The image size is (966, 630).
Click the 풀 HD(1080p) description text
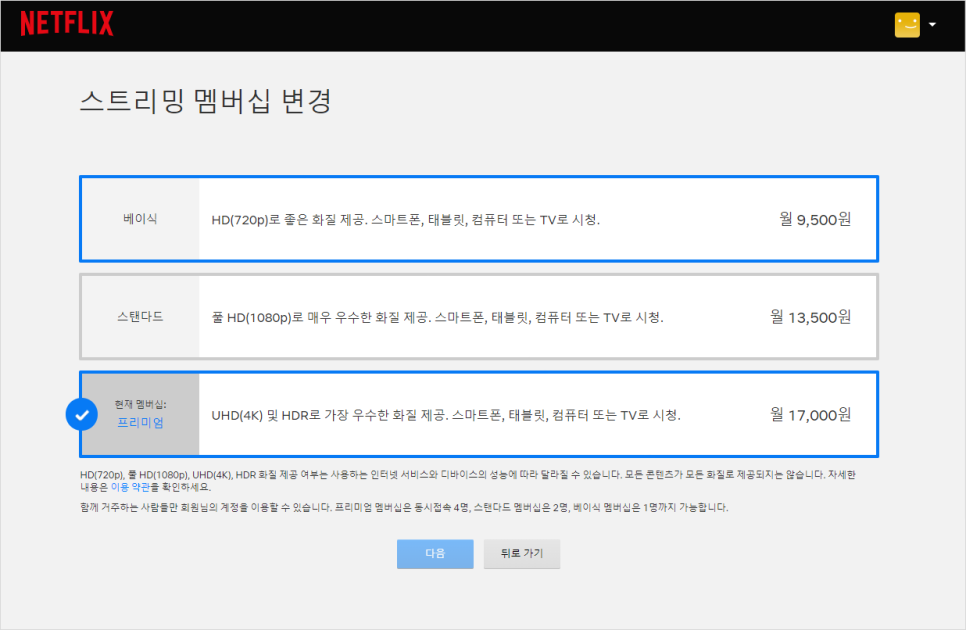[x=437, y=318]
